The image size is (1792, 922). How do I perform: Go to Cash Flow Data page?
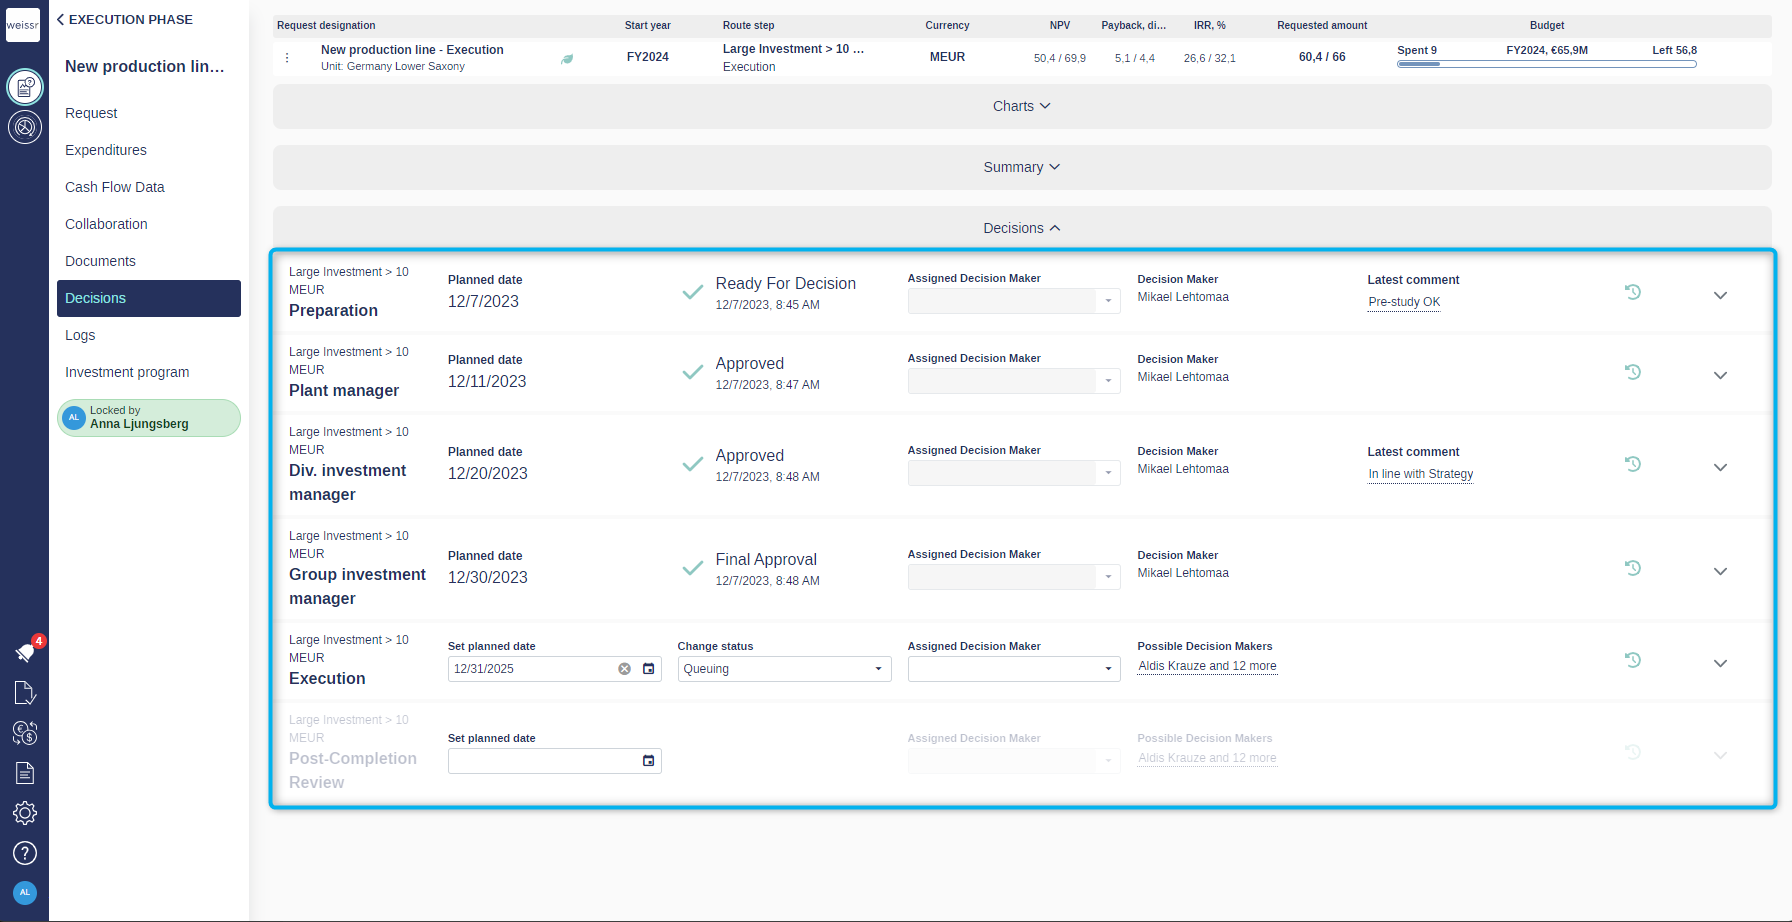115,187
